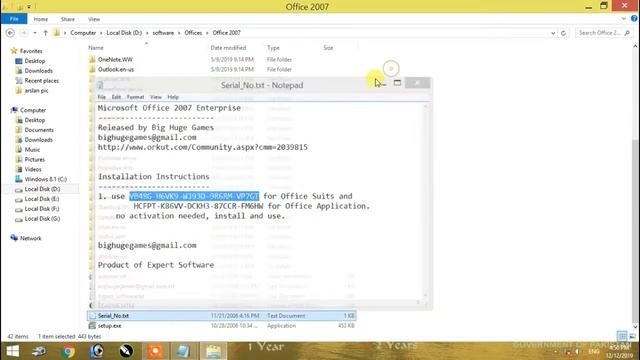Maximize the Serial_No.txt Notepad window
The image size is (640, 360).
397,83
